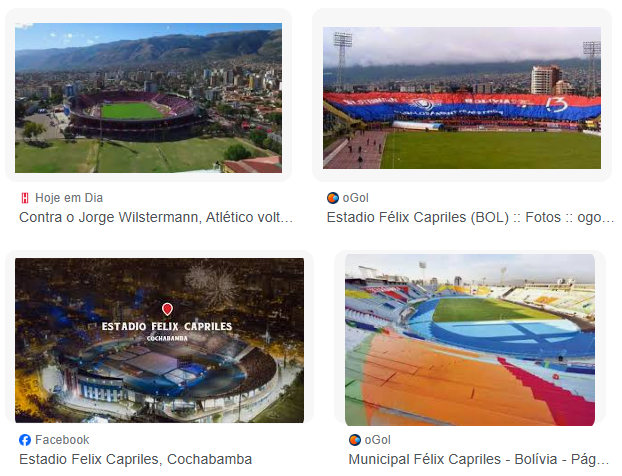Open the photo of the colorful painted stands

coord(470,340)
